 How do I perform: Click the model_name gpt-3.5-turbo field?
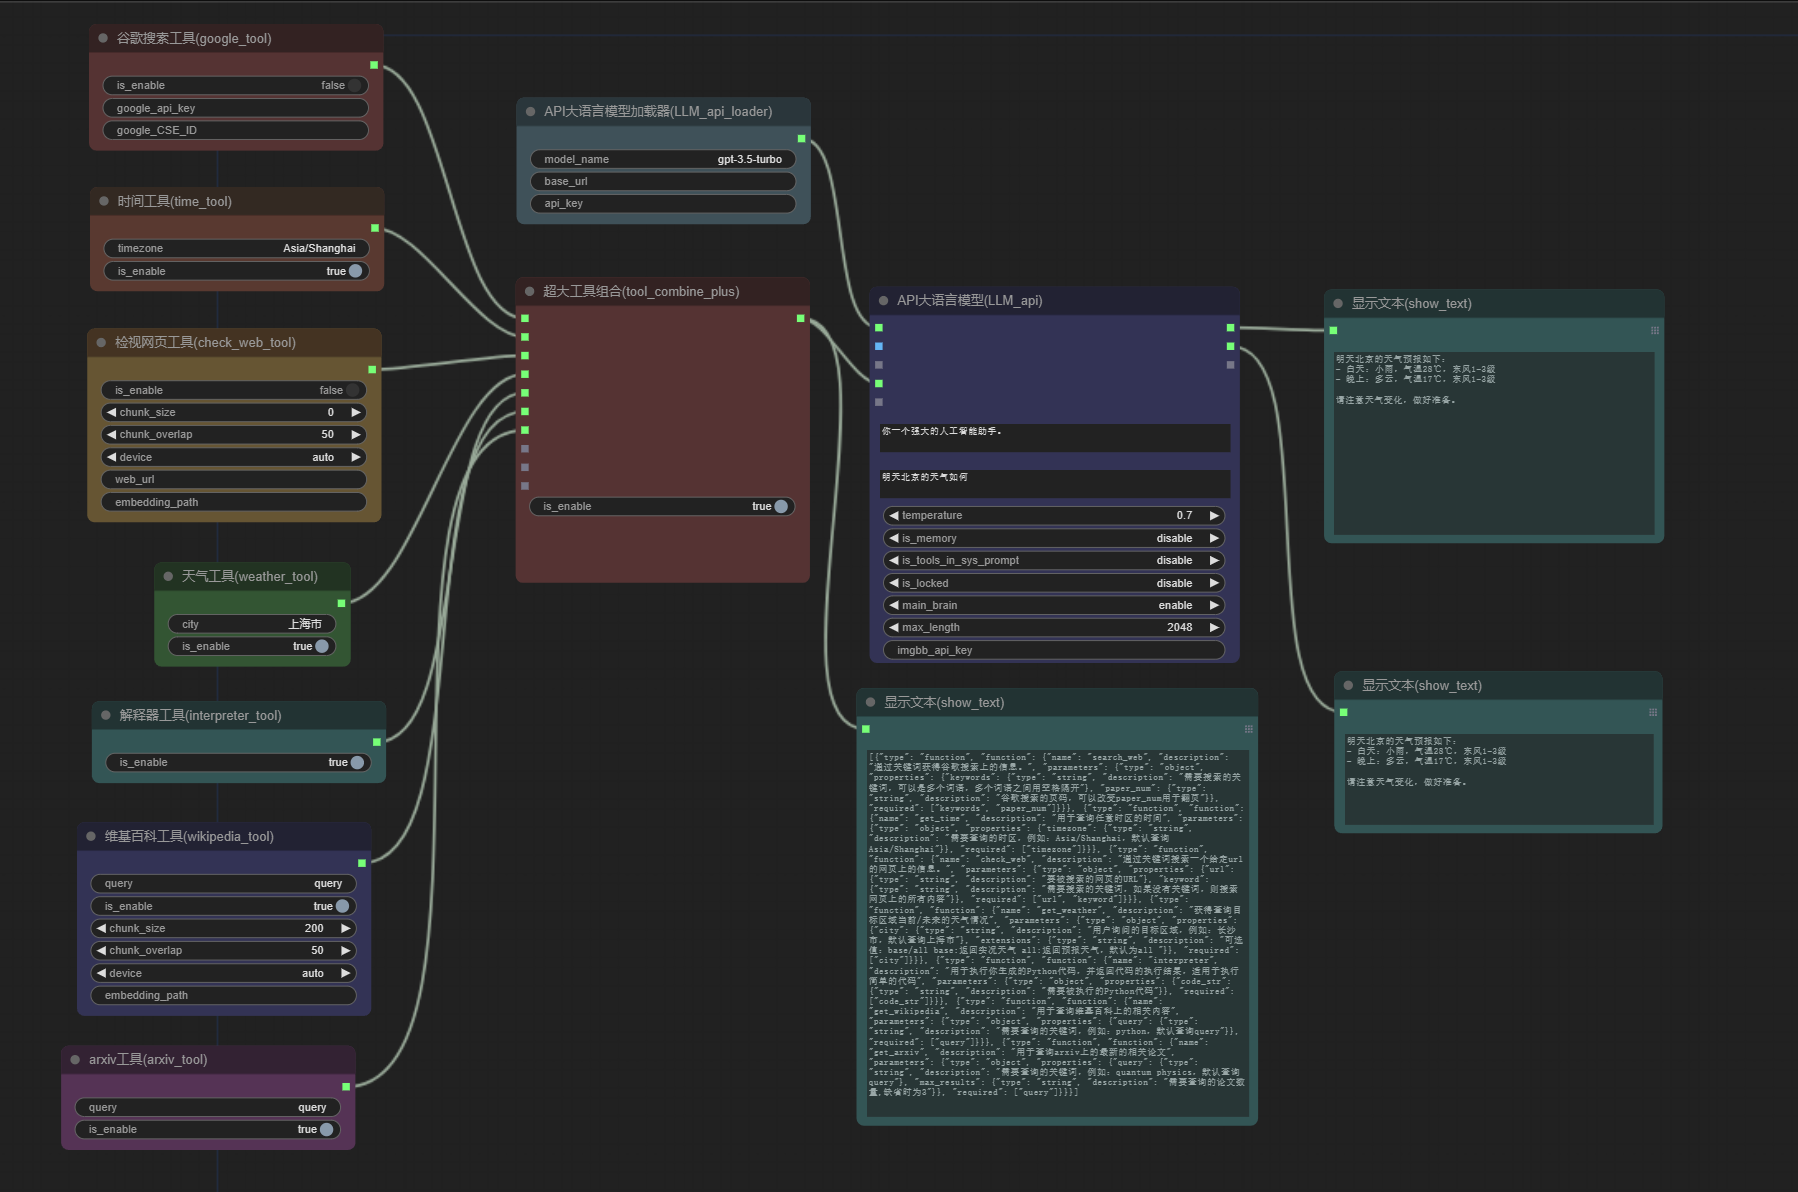pos(663,159)
